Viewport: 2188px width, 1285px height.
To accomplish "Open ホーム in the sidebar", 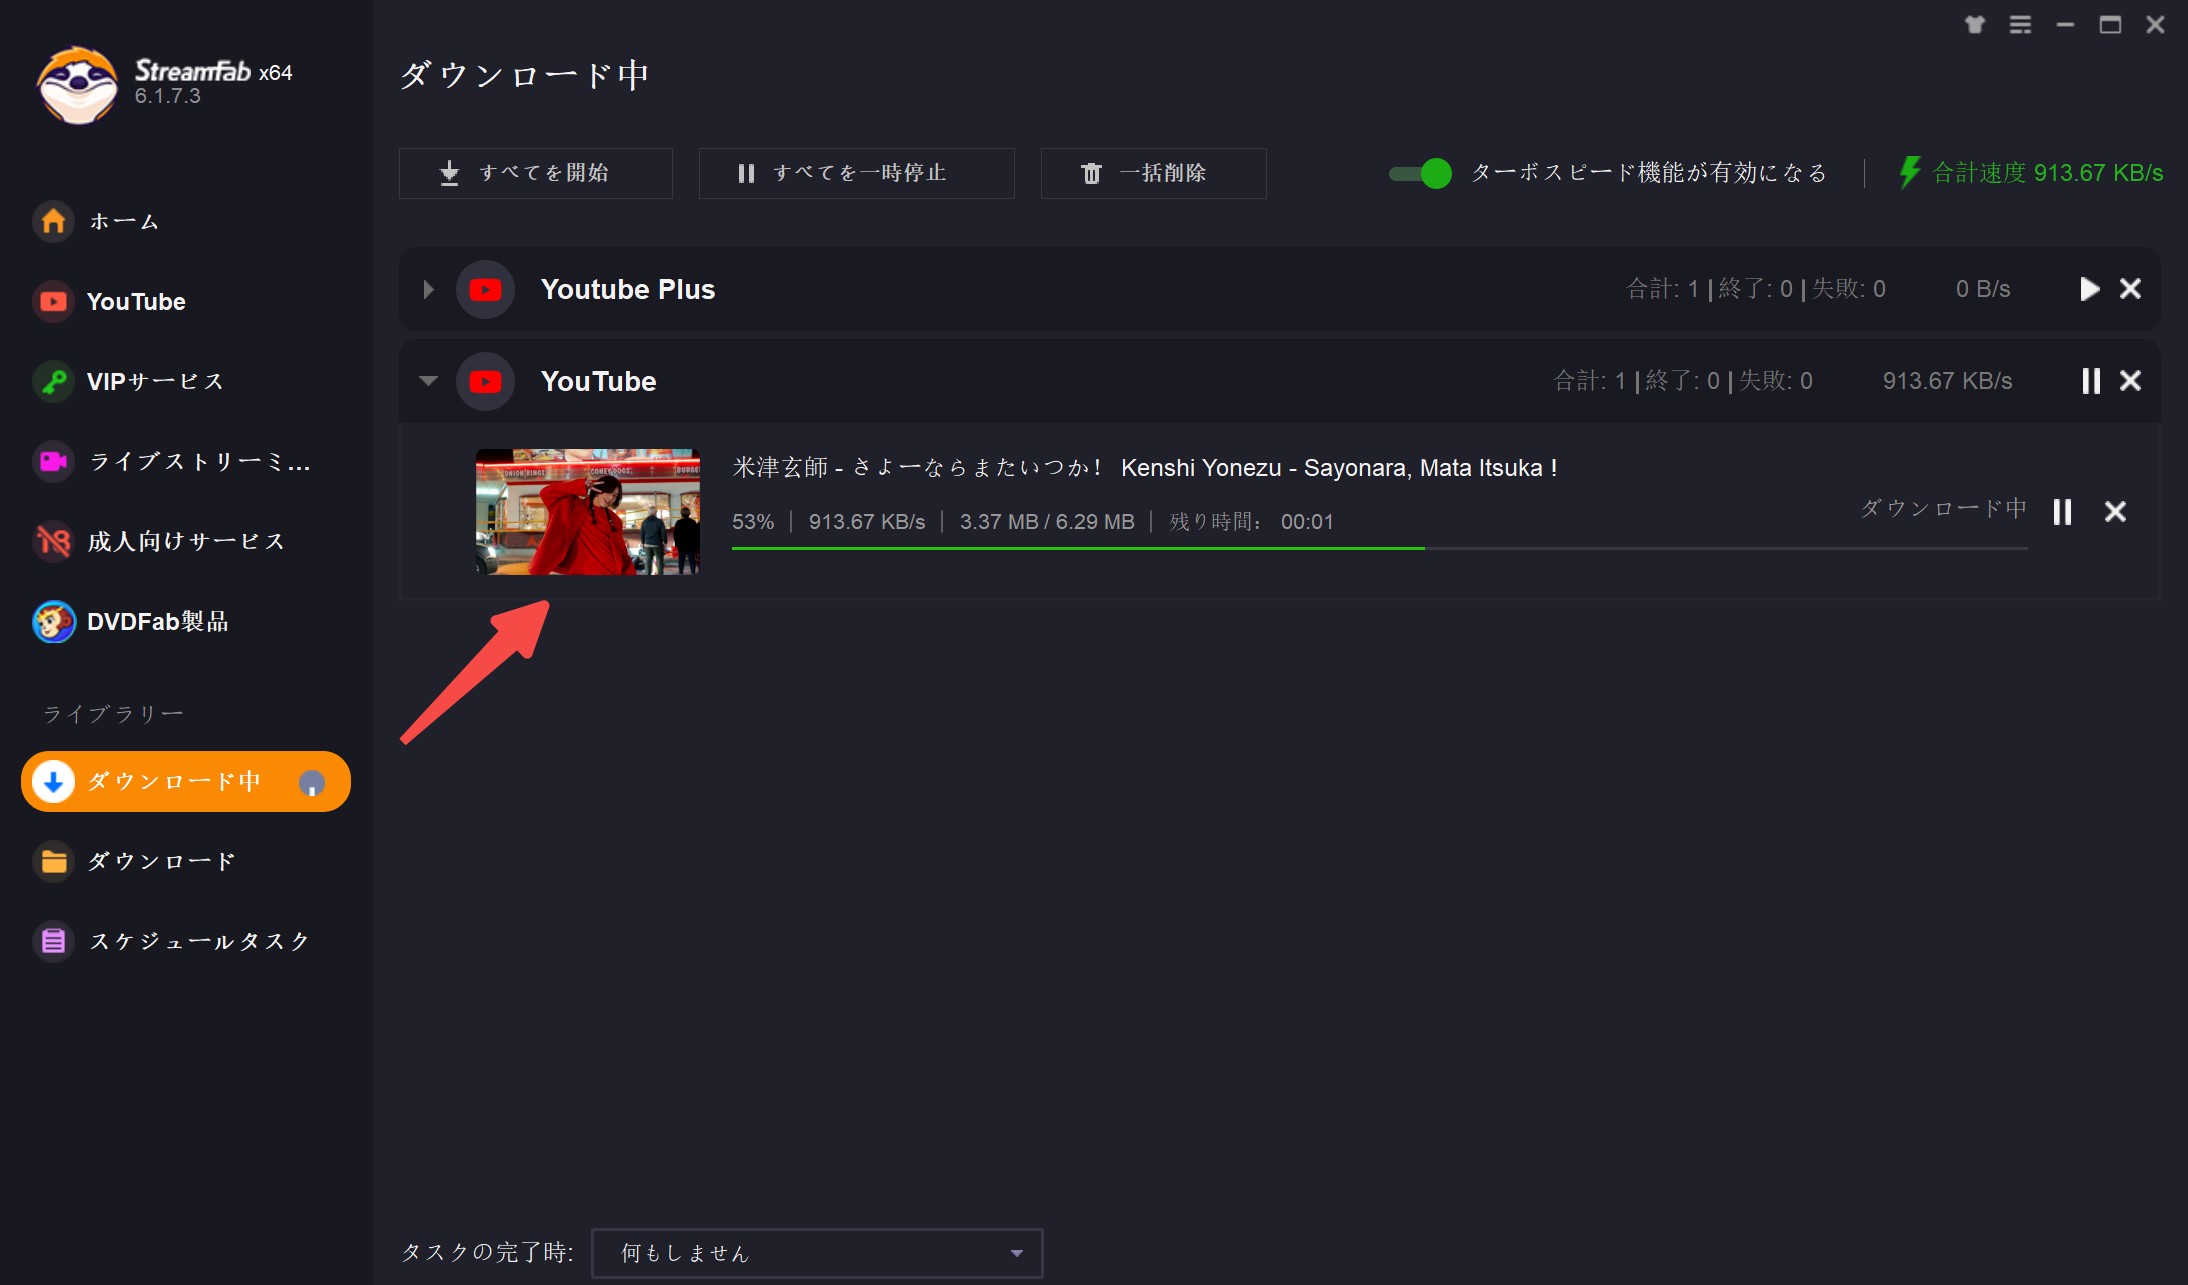I will coord(124,221).
